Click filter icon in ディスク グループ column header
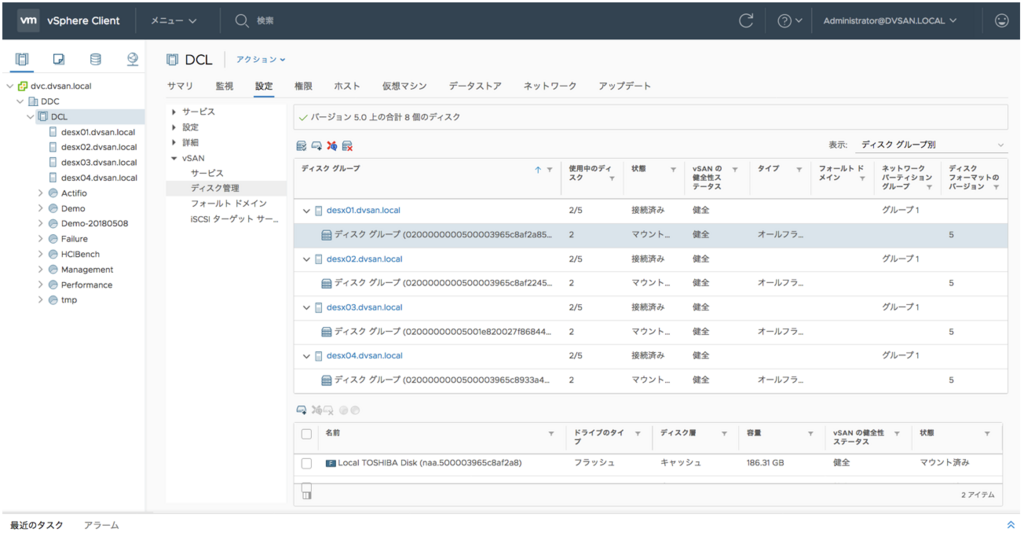Screen dimensions: 1024x536 pos(550,170)
